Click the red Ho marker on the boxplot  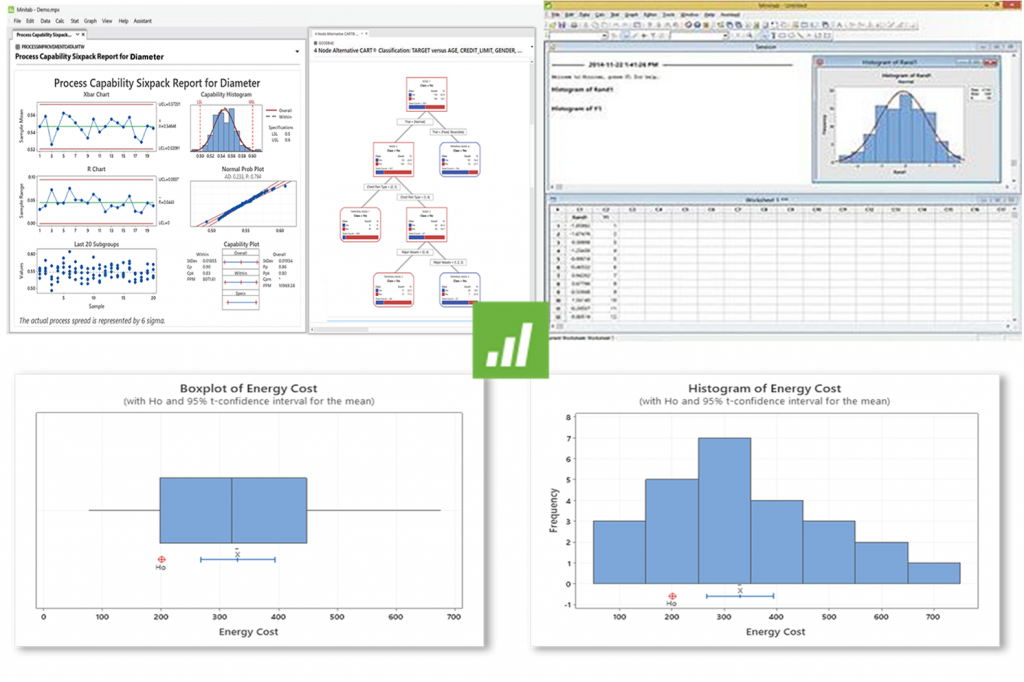point(161,560)
